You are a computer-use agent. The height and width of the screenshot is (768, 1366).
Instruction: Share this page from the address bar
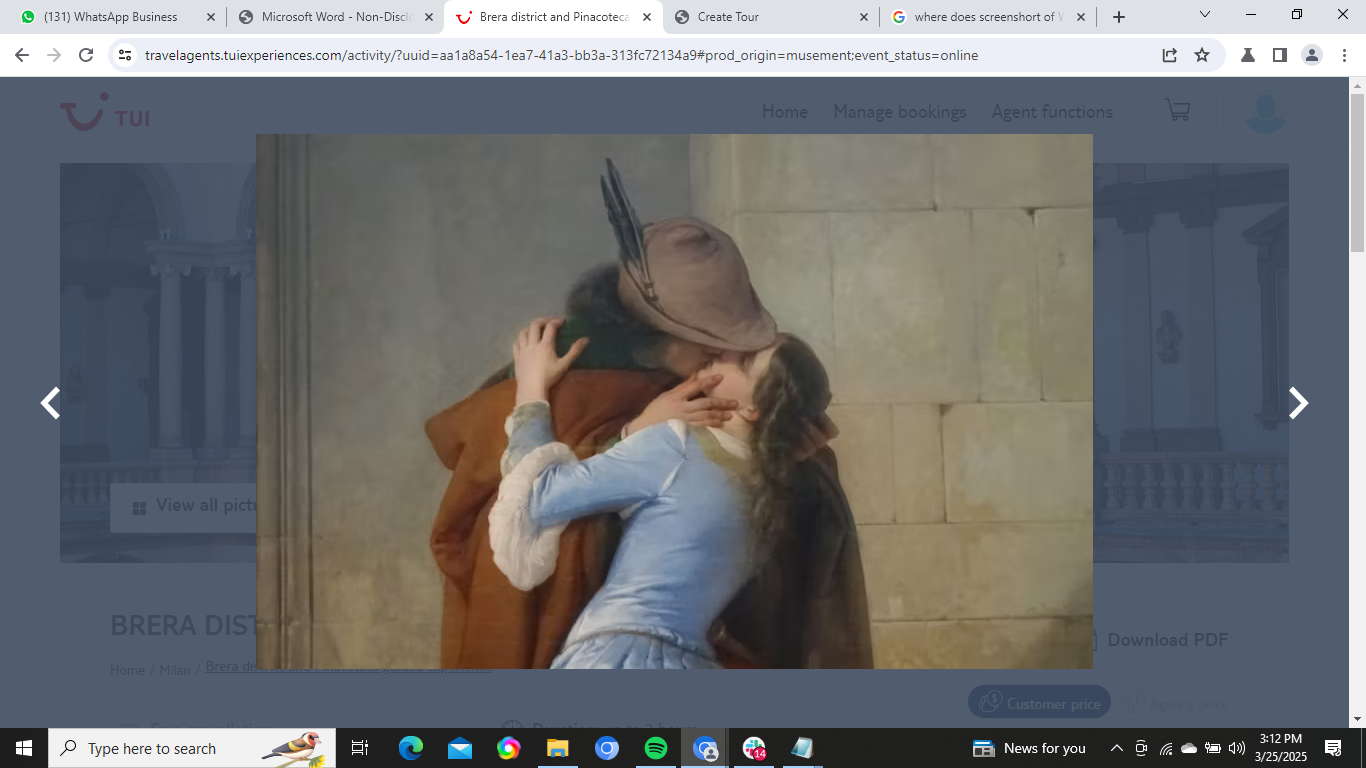click(x=1170, y=55)
